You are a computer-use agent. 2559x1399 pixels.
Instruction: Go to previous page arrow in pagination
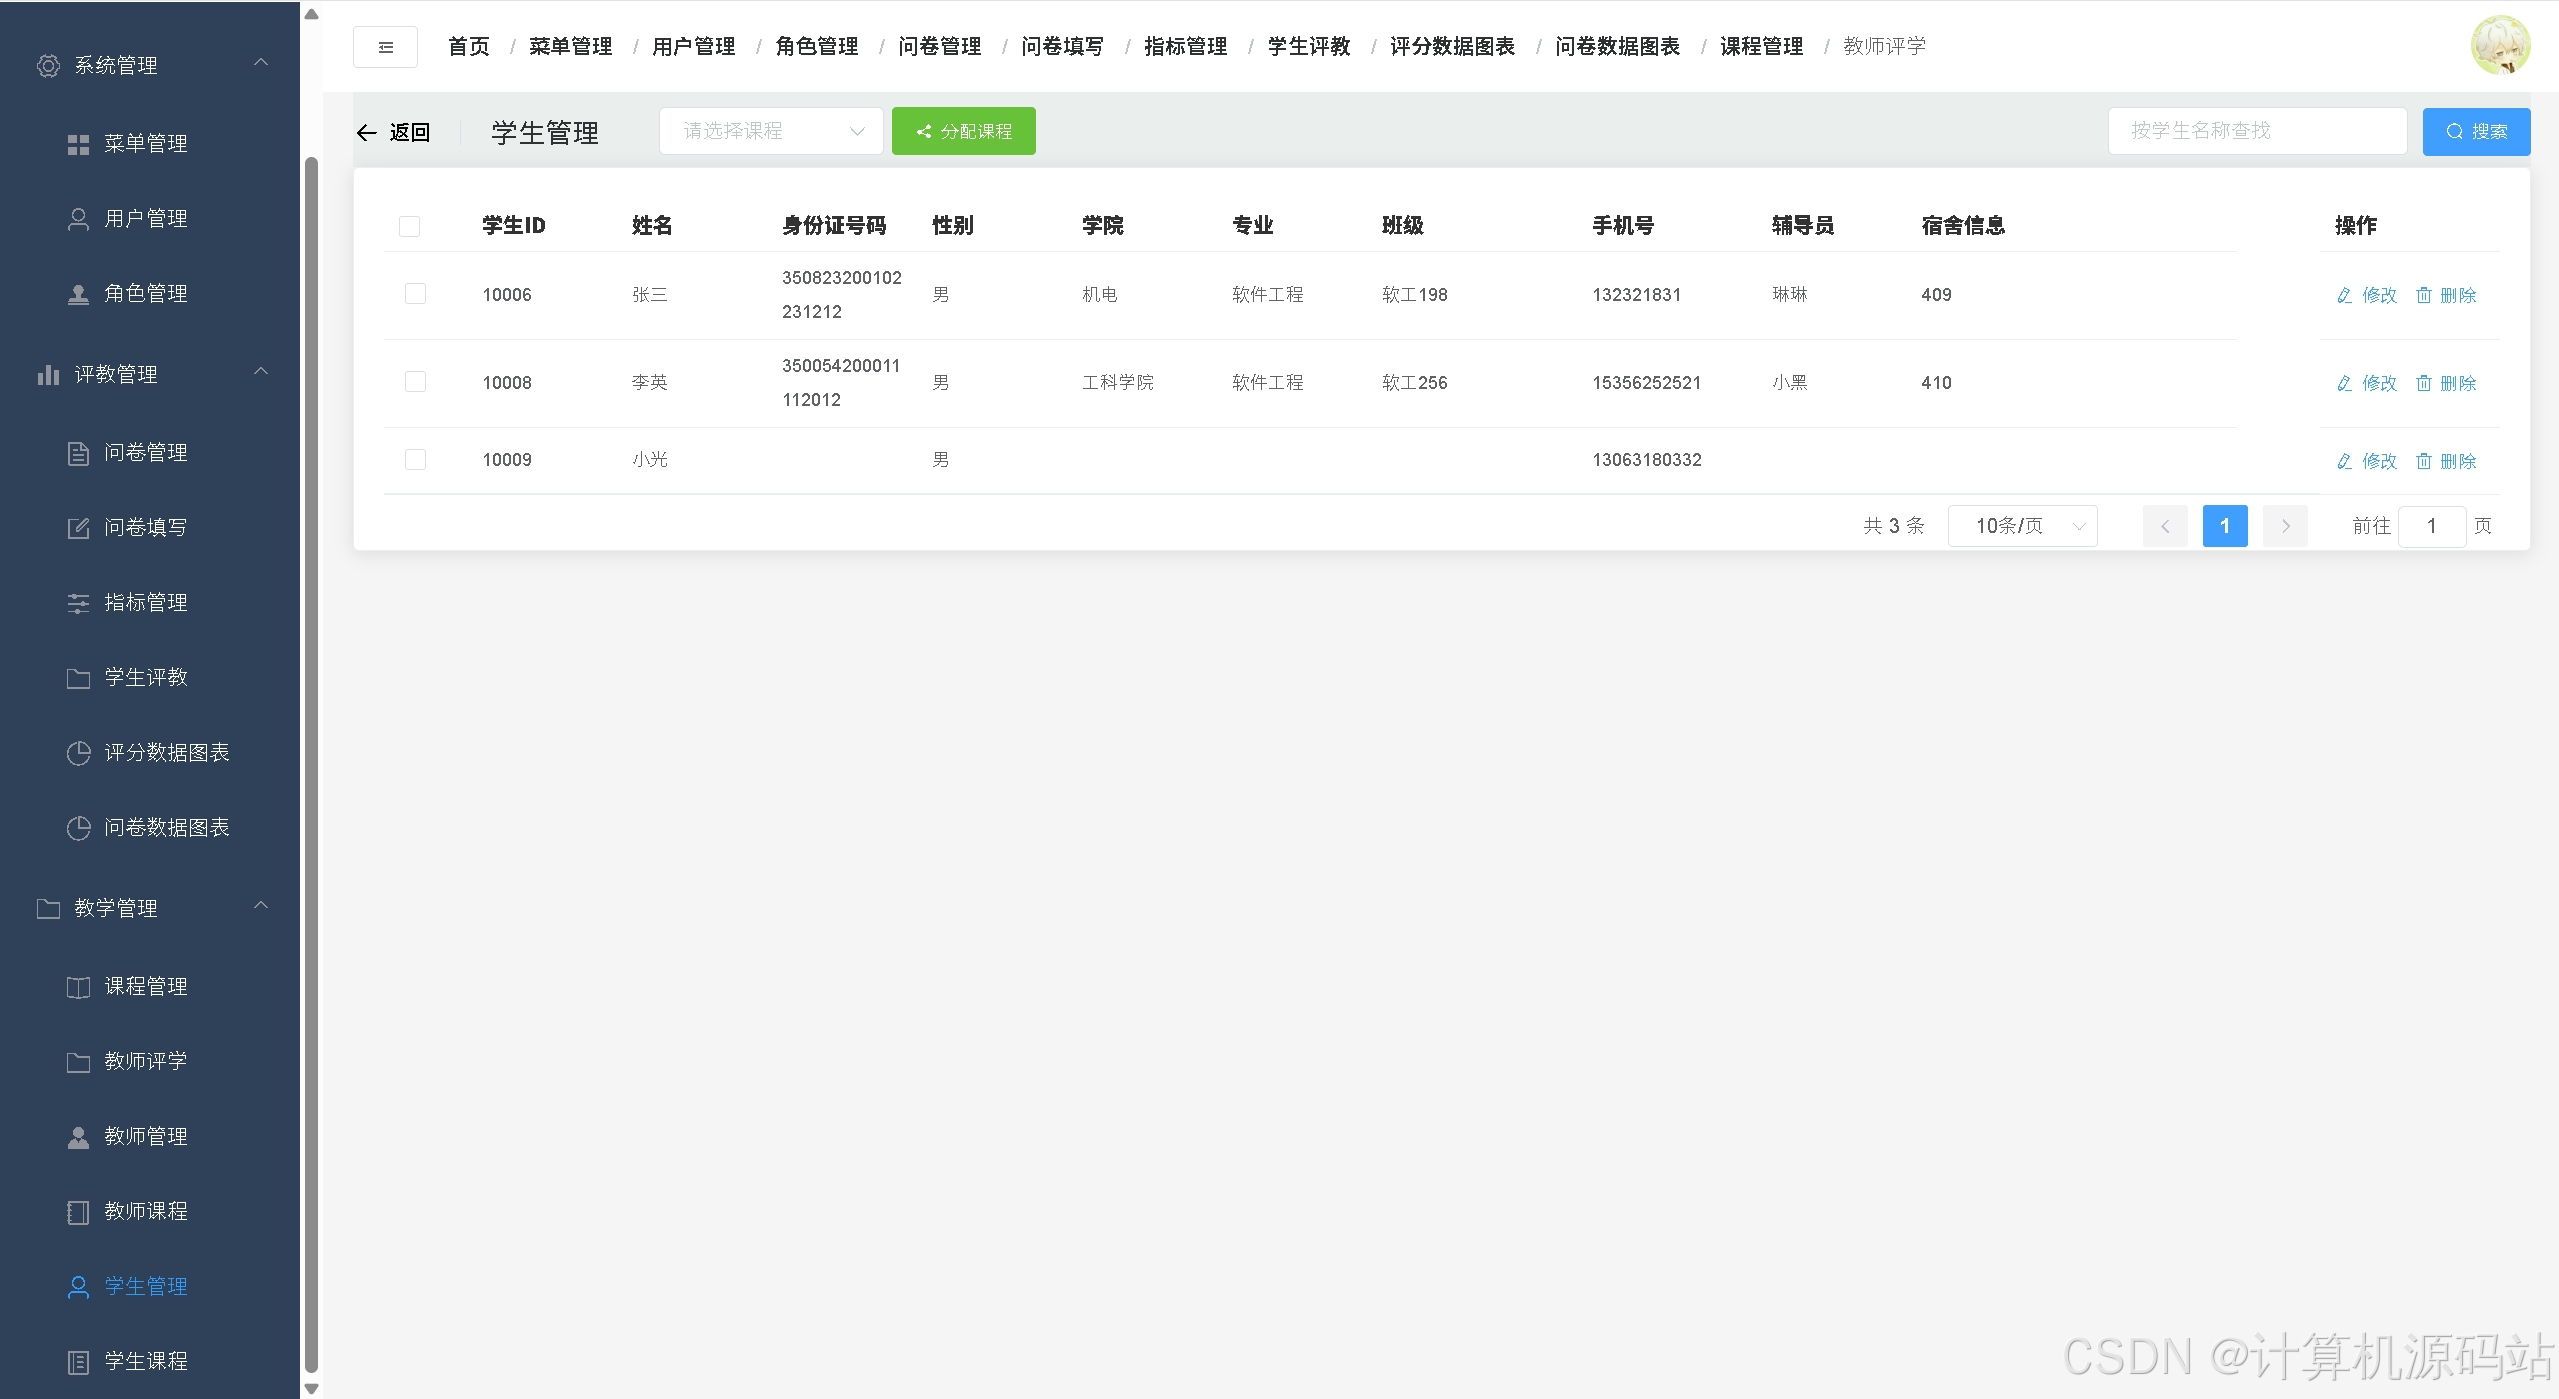[2165, 526]
